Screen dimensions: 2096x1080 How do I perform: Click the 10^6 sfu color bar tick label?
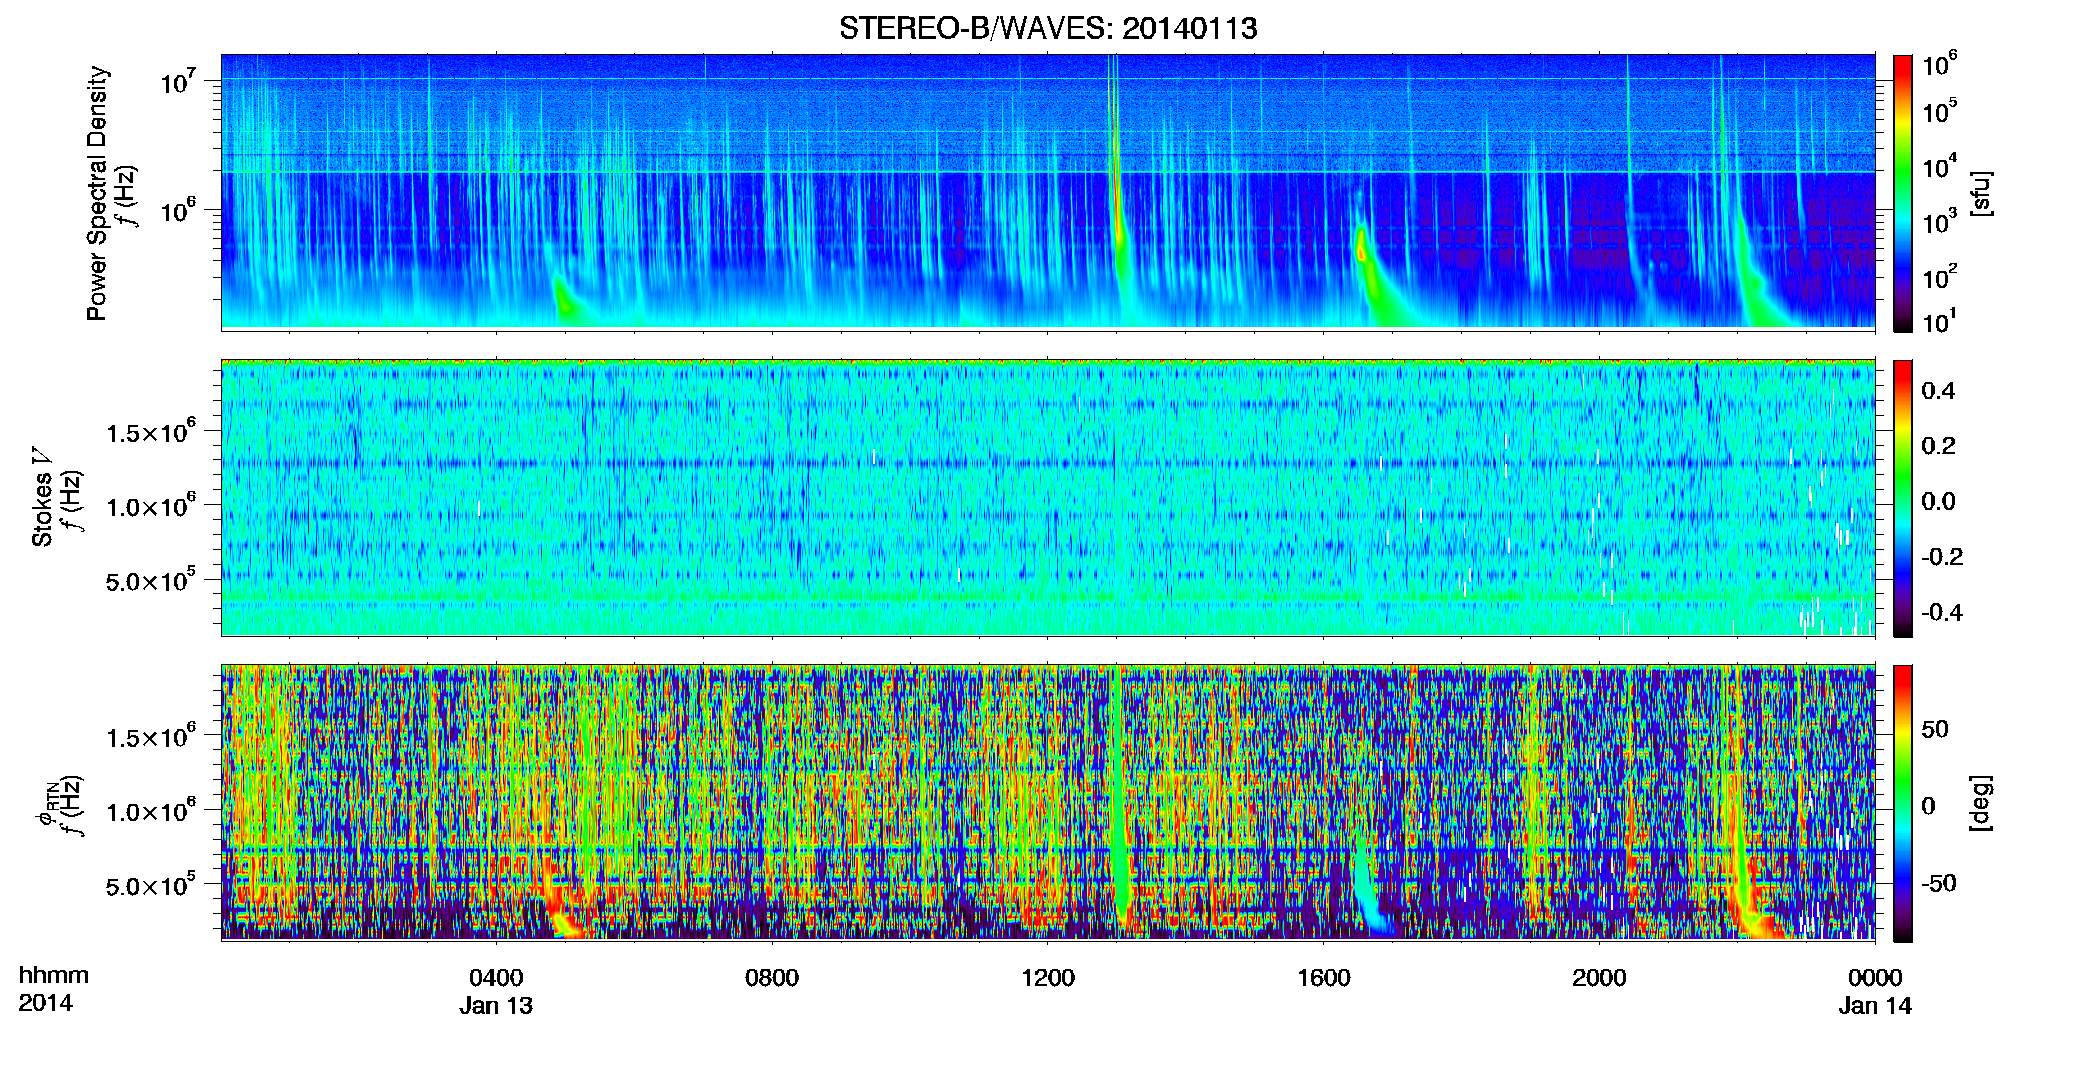click(1940, 66)
